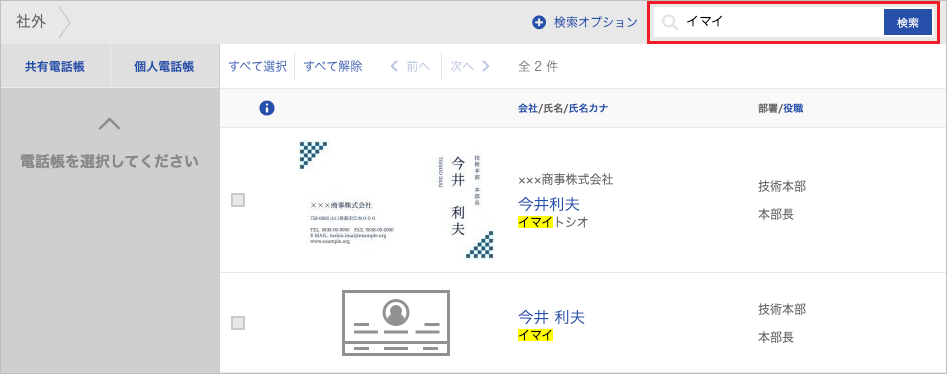Screen dimensions: 947x374
Task: Sort by the 氏名 column header
Action: point(553,109)
